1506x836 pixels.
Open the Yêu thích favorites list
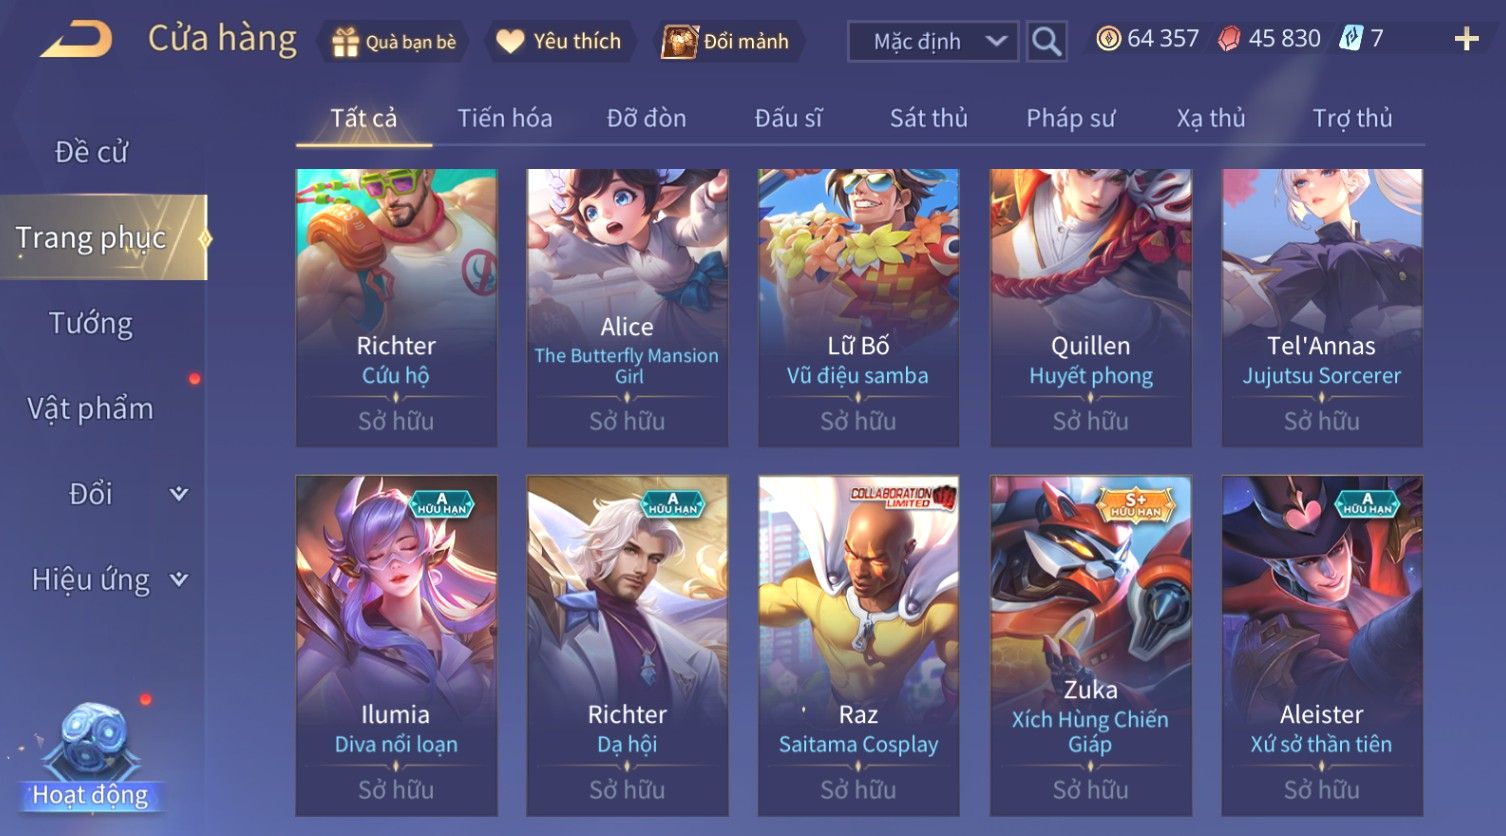point(559,42)
